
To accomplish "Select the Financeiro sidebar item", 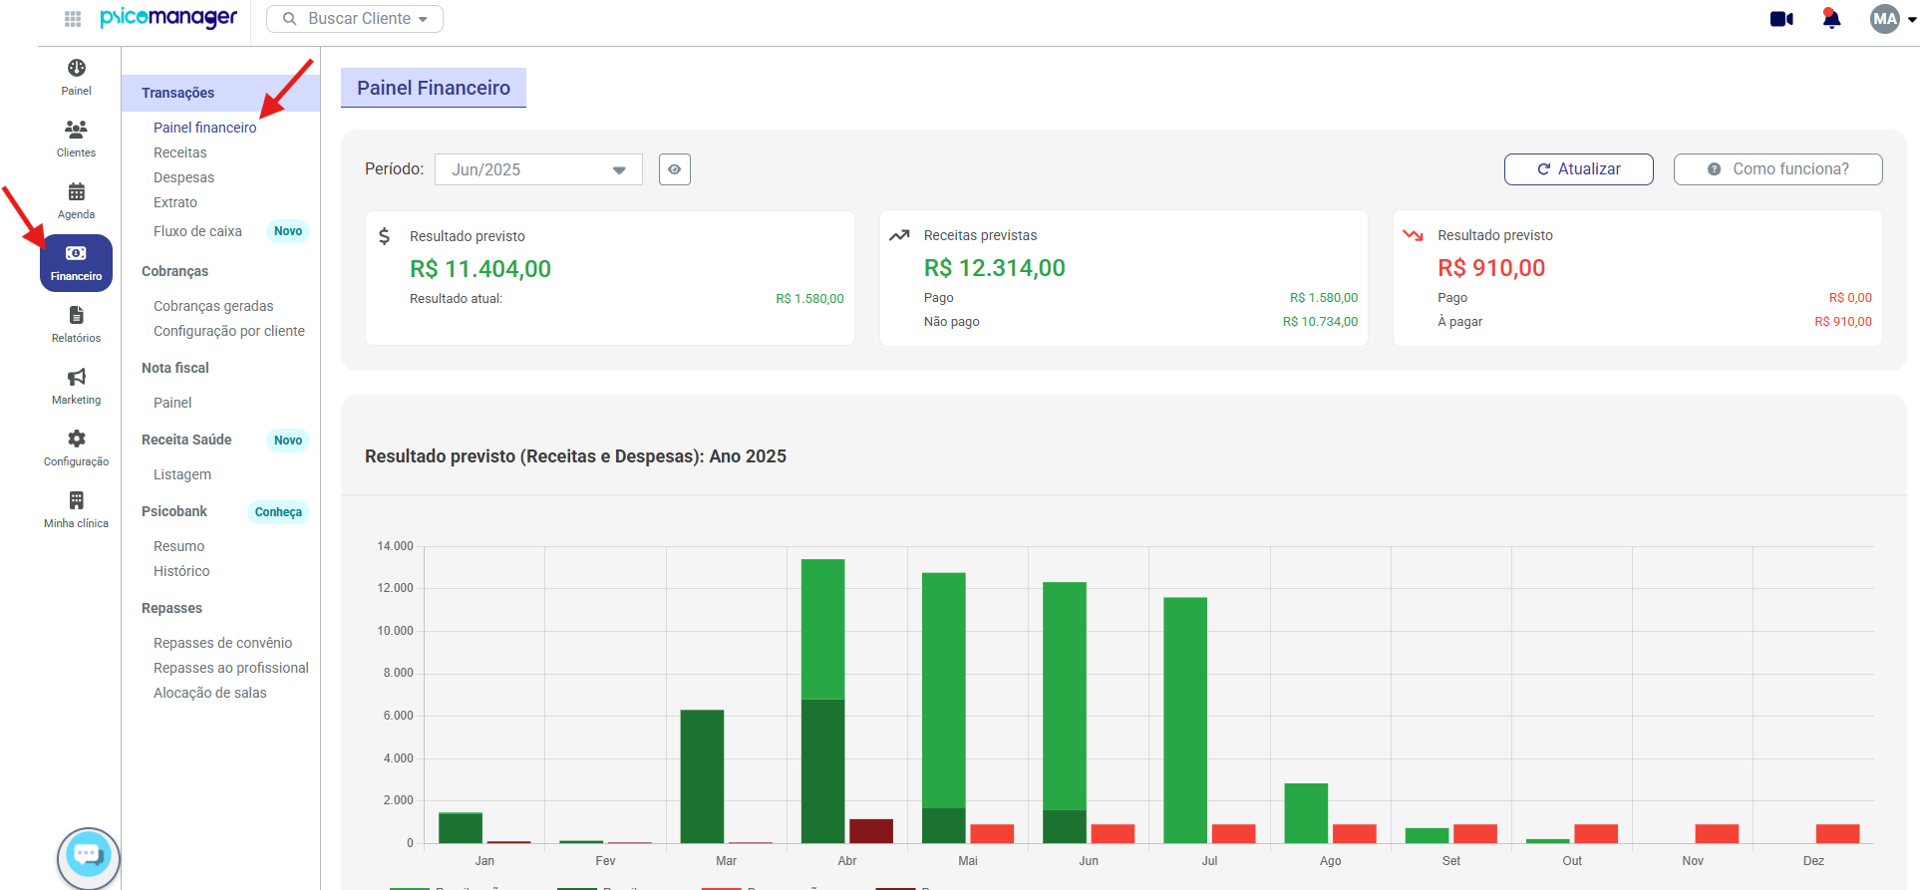I will [76, 263].
